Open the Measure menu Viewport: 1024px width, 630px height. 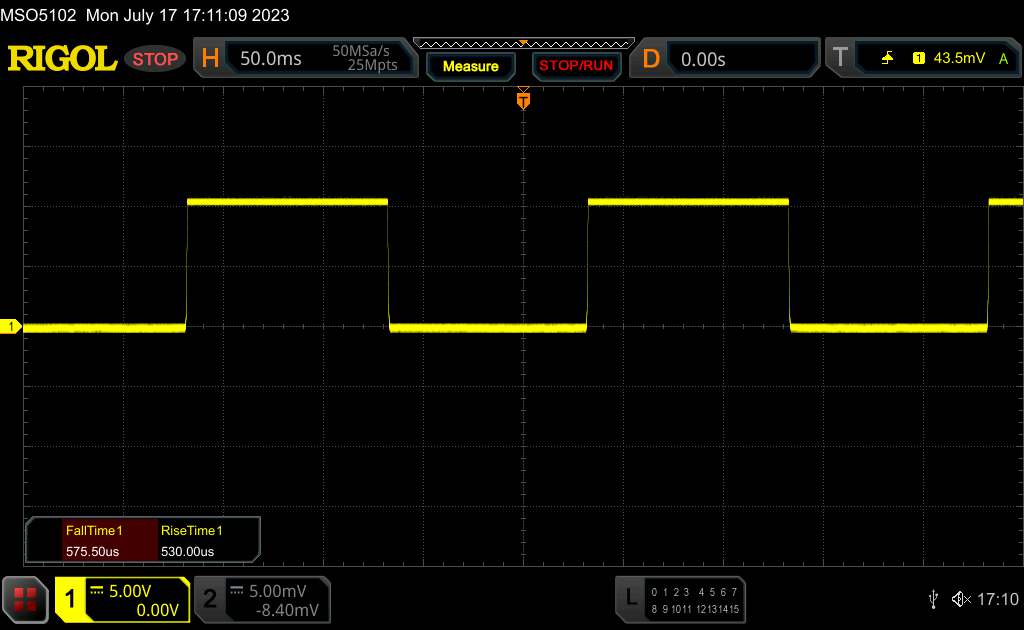coord(470,66)
